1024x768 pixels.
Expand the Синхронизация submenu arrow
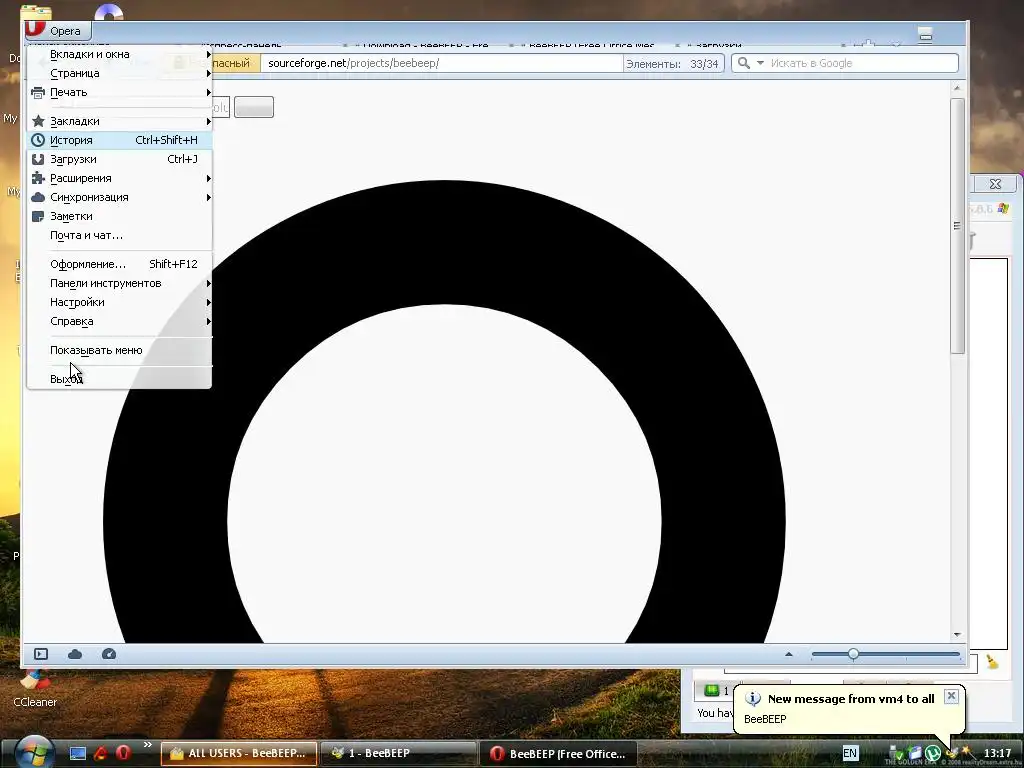(208, 197)
